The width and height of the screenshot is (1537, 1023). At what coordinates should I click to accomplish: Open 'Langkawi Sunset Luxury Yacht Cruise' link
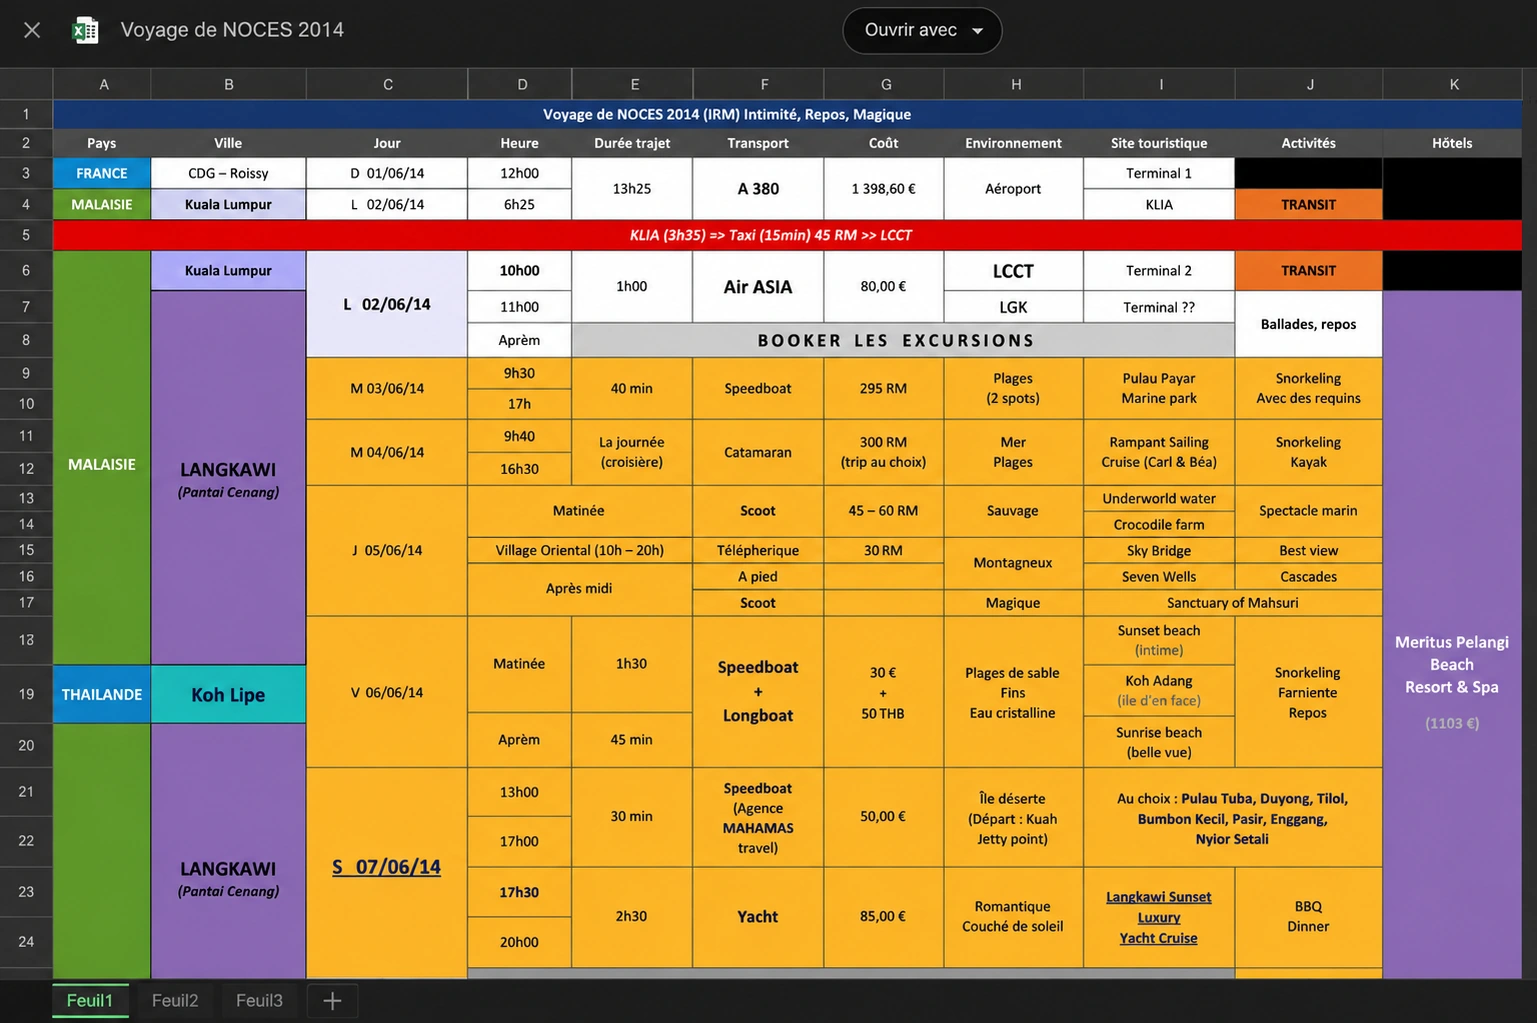(1159, 917)
